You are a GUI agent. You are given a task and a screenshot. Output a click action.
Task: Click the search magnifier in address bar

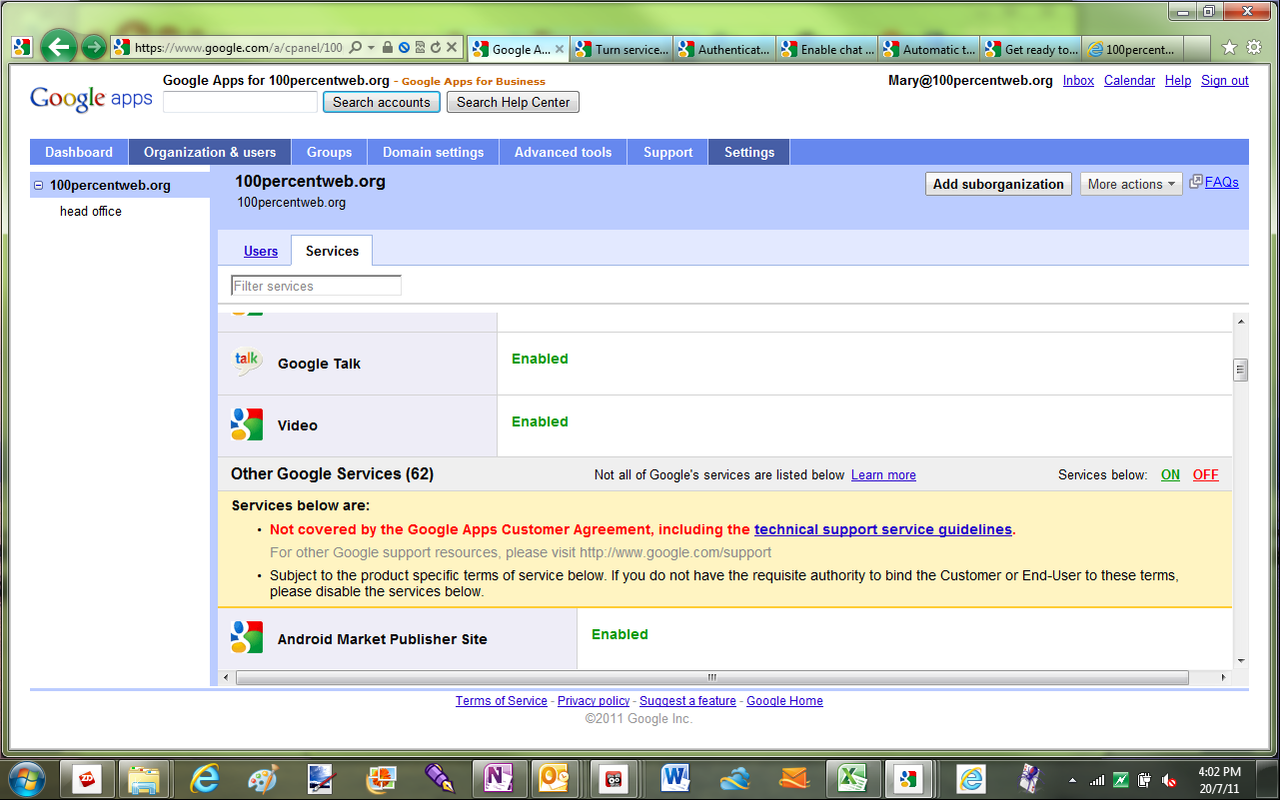355,47
